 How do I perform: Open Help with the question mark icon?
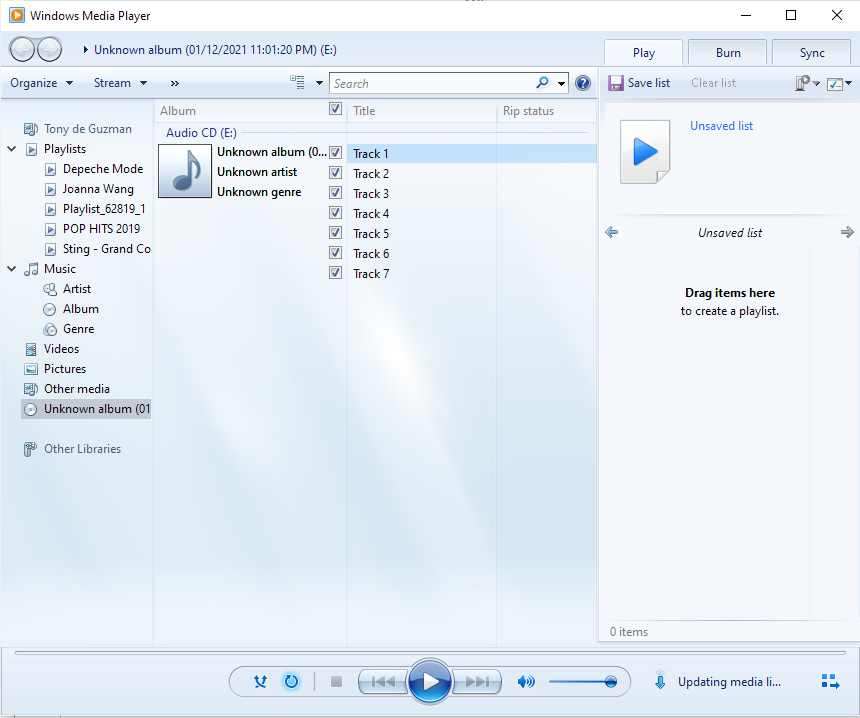pos(583,83)
